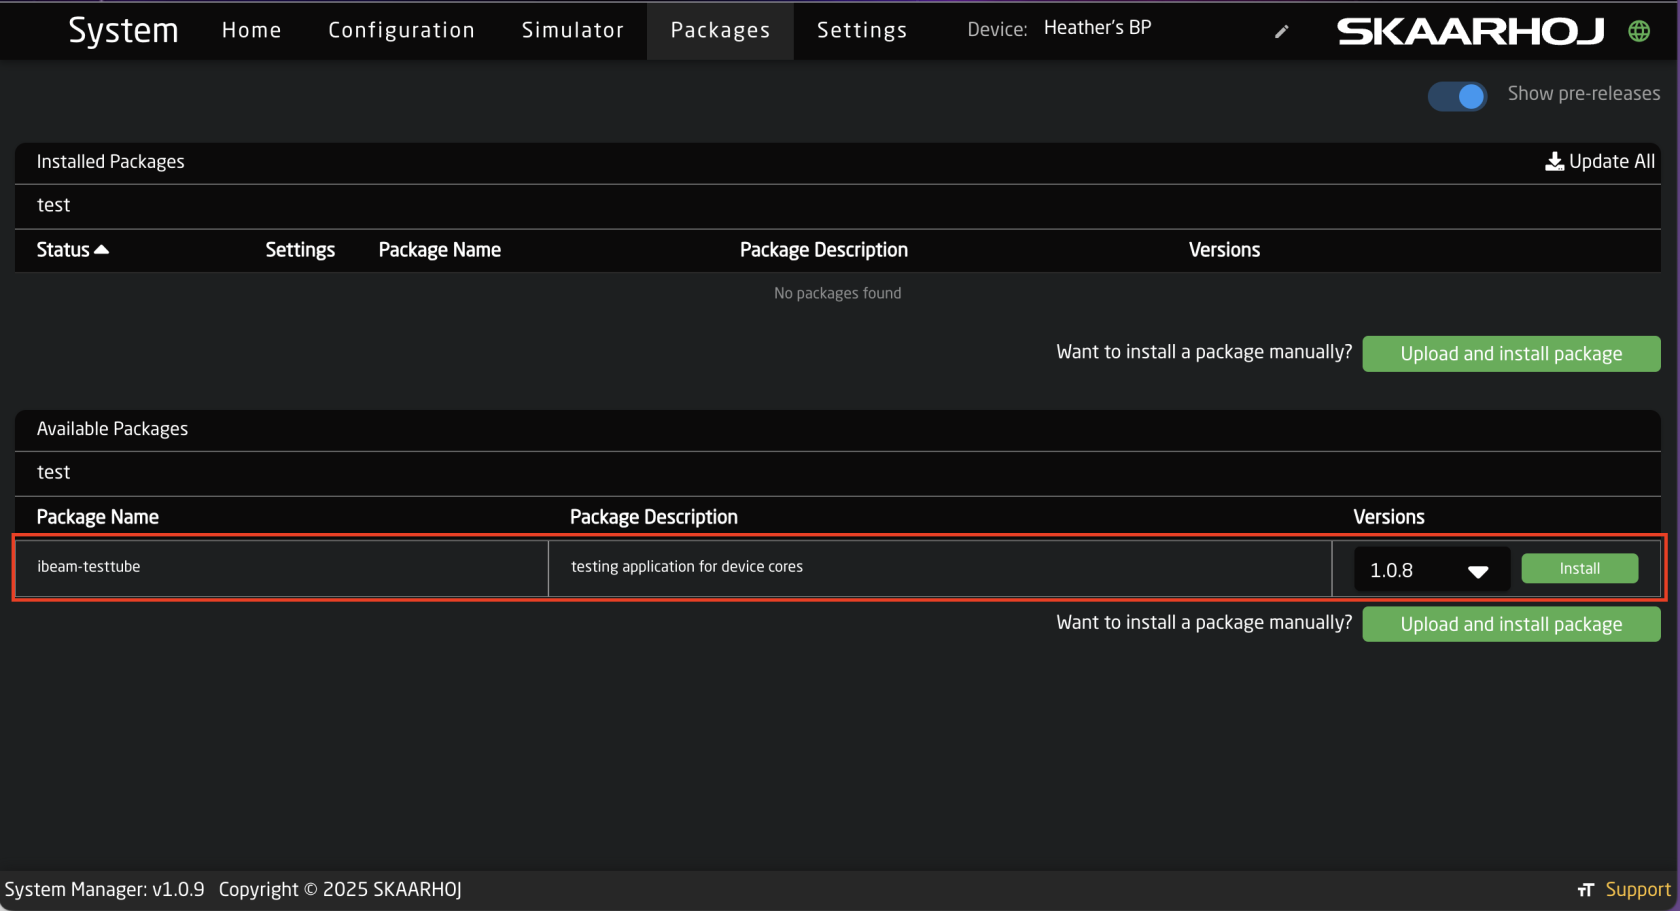Click the green globe icon
The width and height of the screenshot is (1680, 911).
(1638, 31)
